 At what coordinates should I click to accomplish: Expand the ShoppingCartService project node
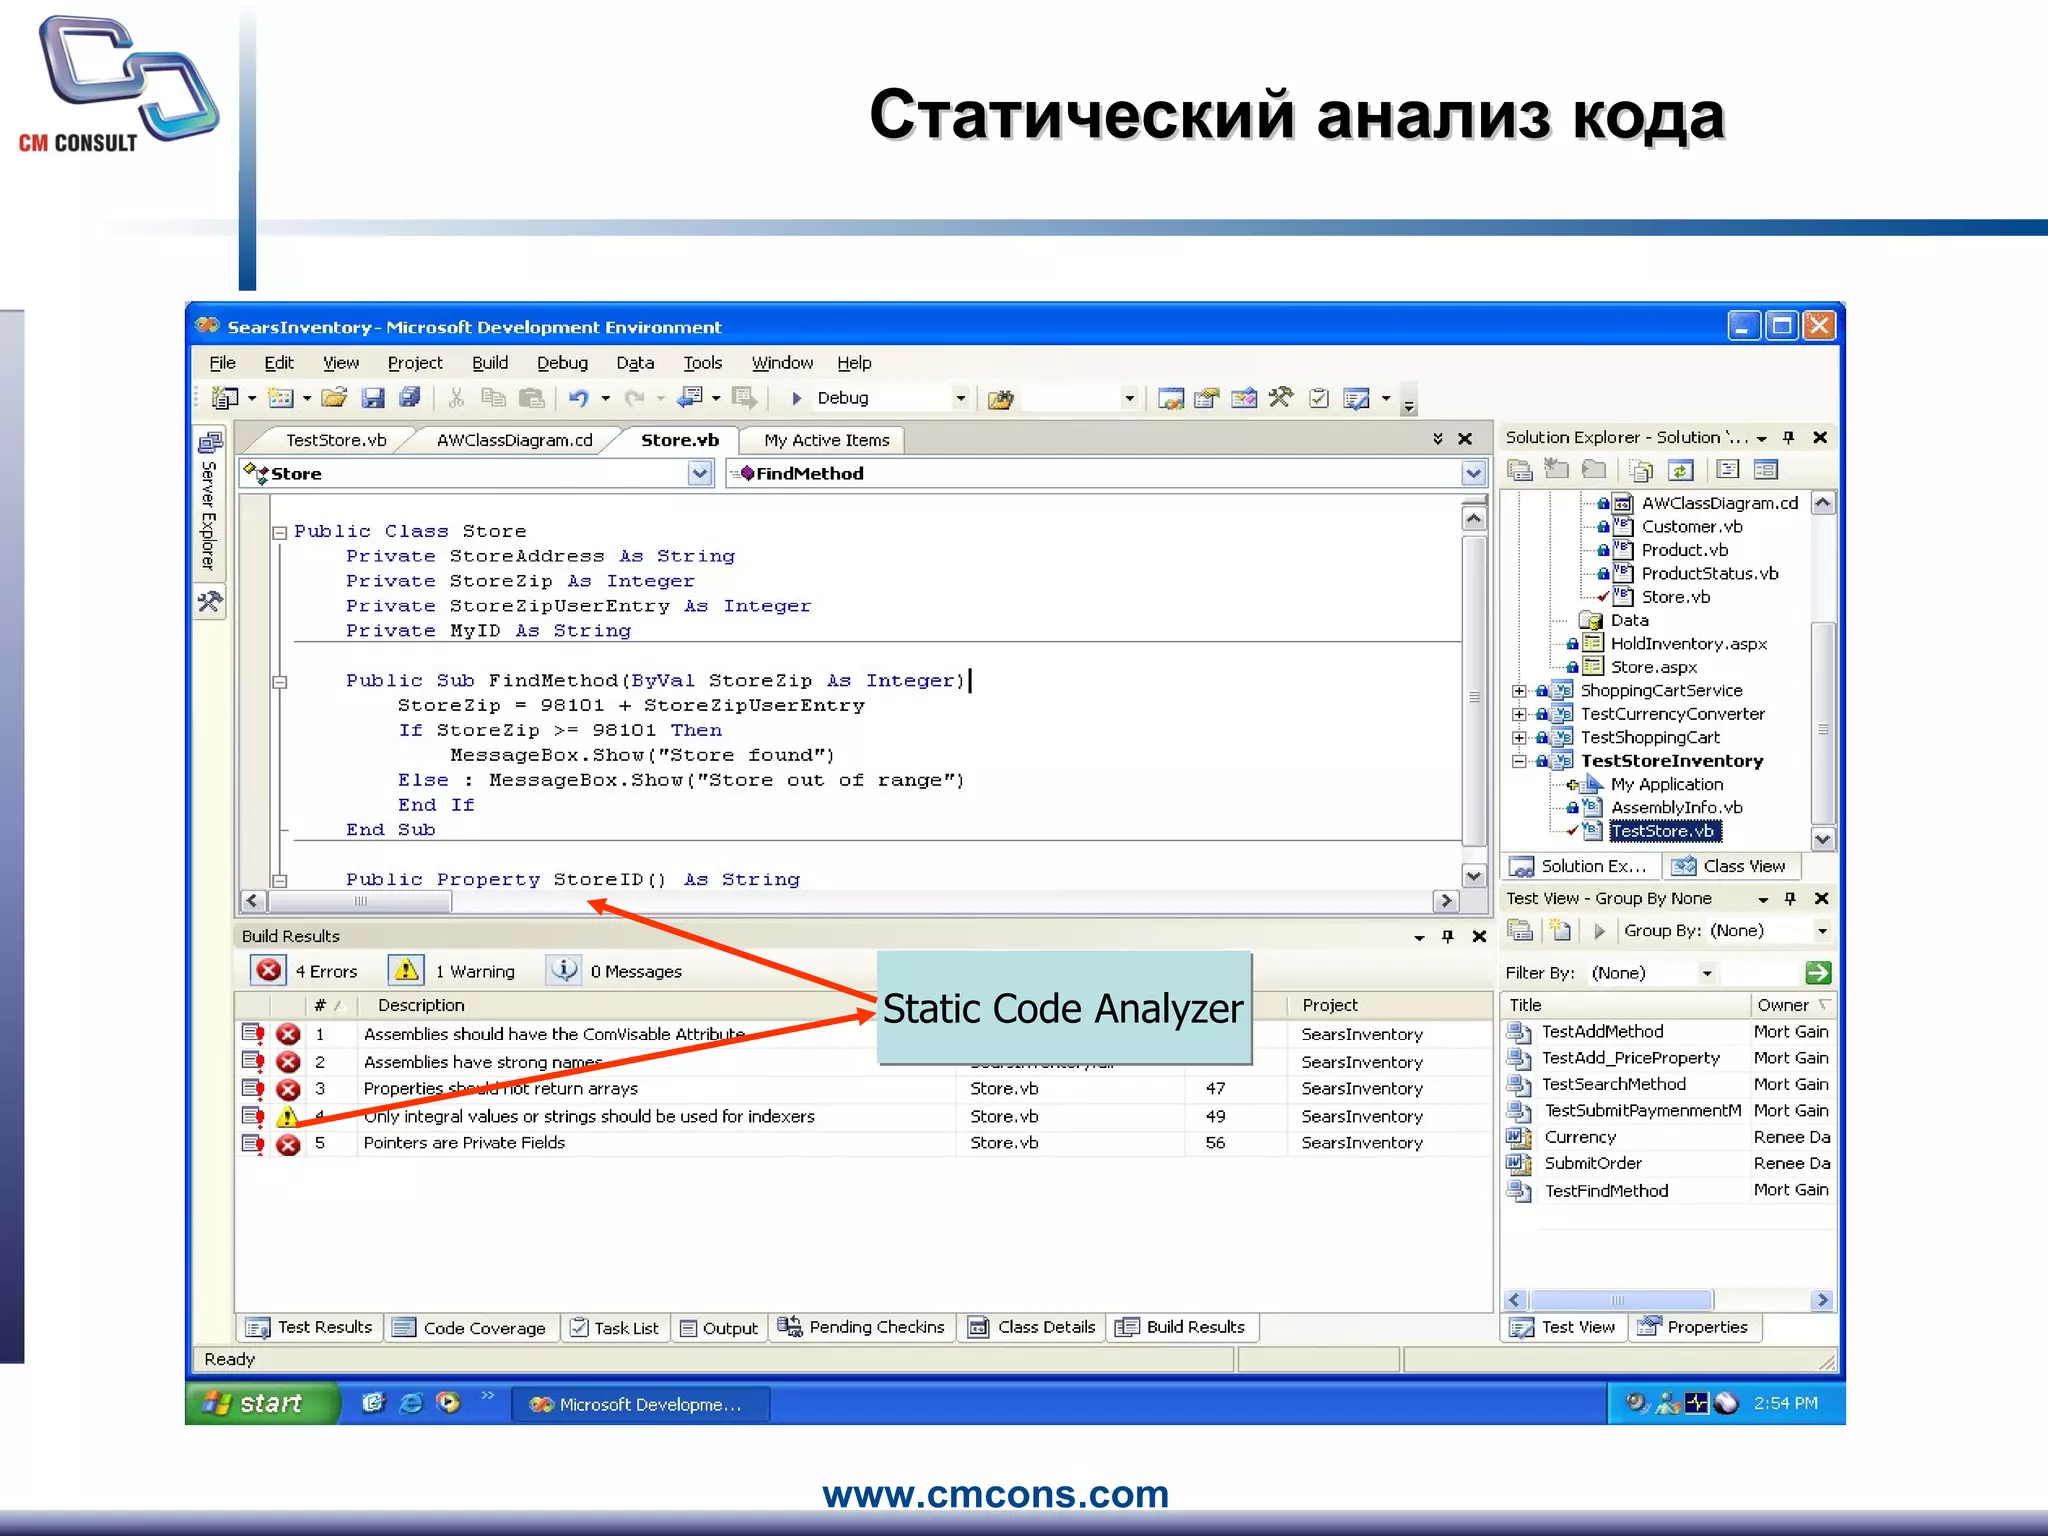click(1519, 691)
